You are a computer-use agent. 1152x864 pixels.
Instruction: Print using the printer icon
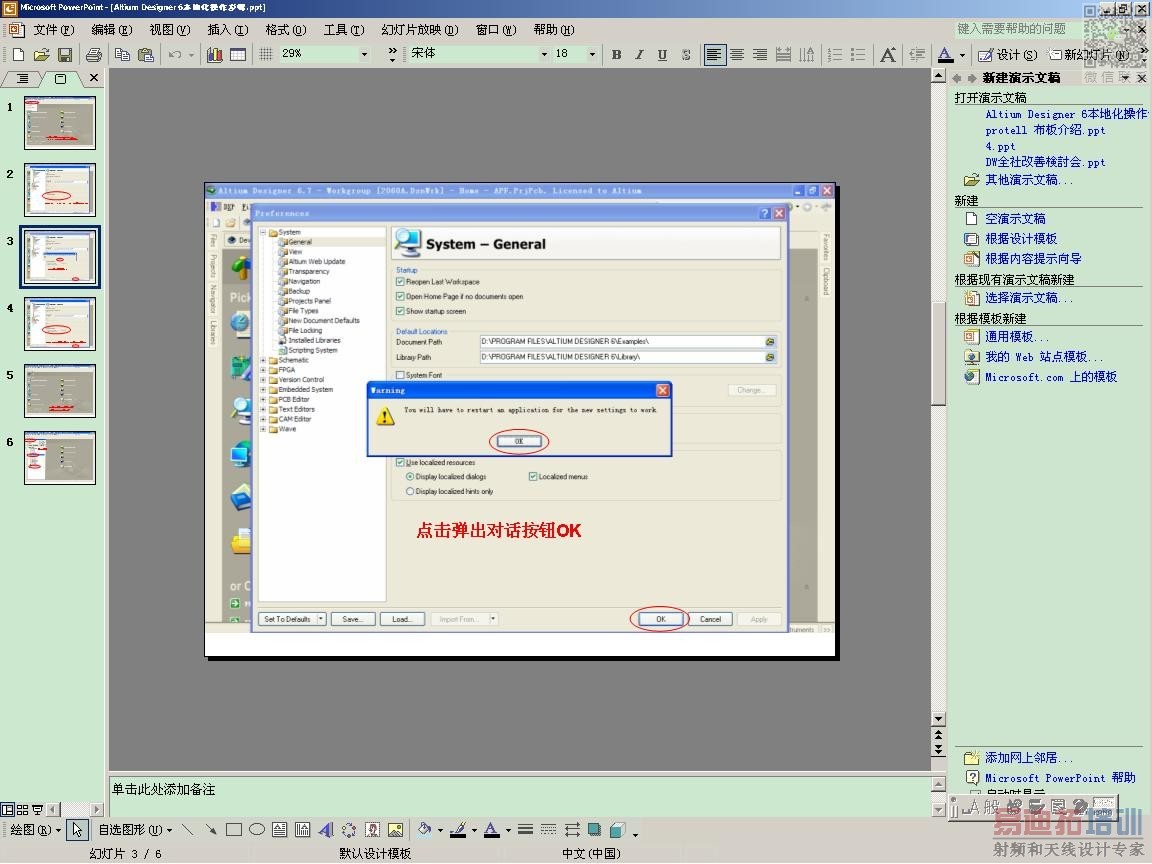pyautogui.click(x=94, y=54)
